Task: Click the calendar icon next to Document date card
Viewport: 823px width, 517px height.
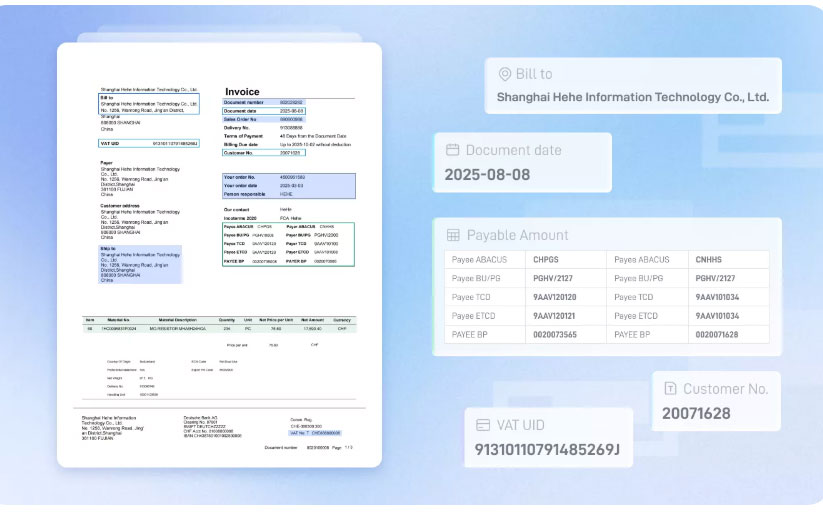Action: [x=452, y=150]
